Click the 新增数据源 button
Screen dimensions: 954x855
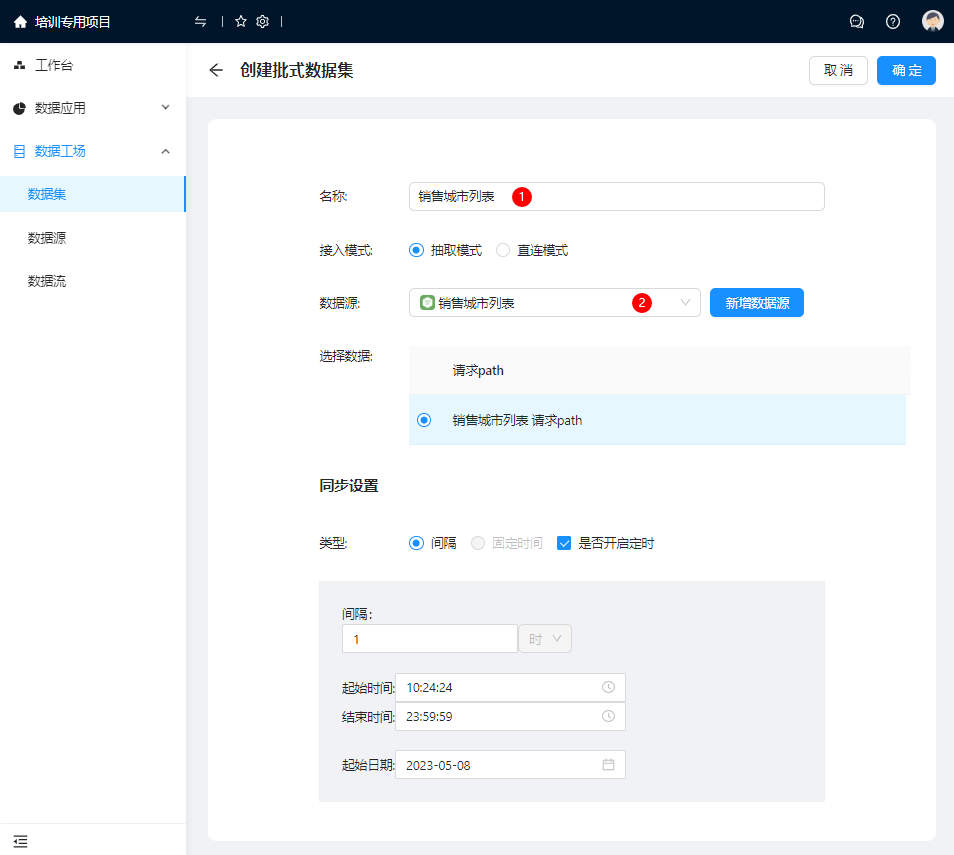[x=756, y=303]
